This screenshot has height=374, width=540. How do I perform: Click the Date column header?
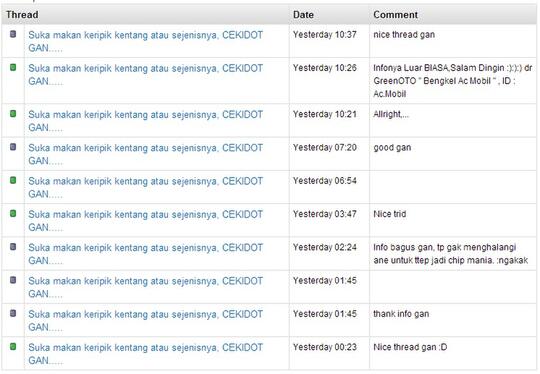303,15
